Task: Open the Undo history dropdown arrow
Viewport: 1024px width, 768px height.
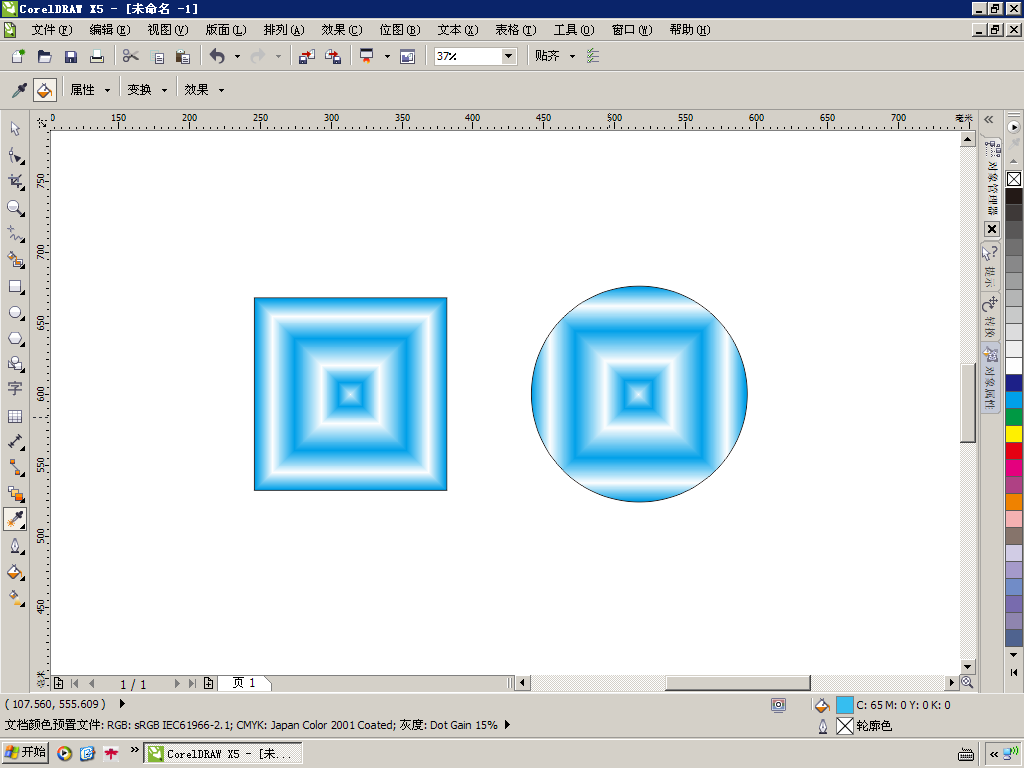Action: (x=237, y=57)
